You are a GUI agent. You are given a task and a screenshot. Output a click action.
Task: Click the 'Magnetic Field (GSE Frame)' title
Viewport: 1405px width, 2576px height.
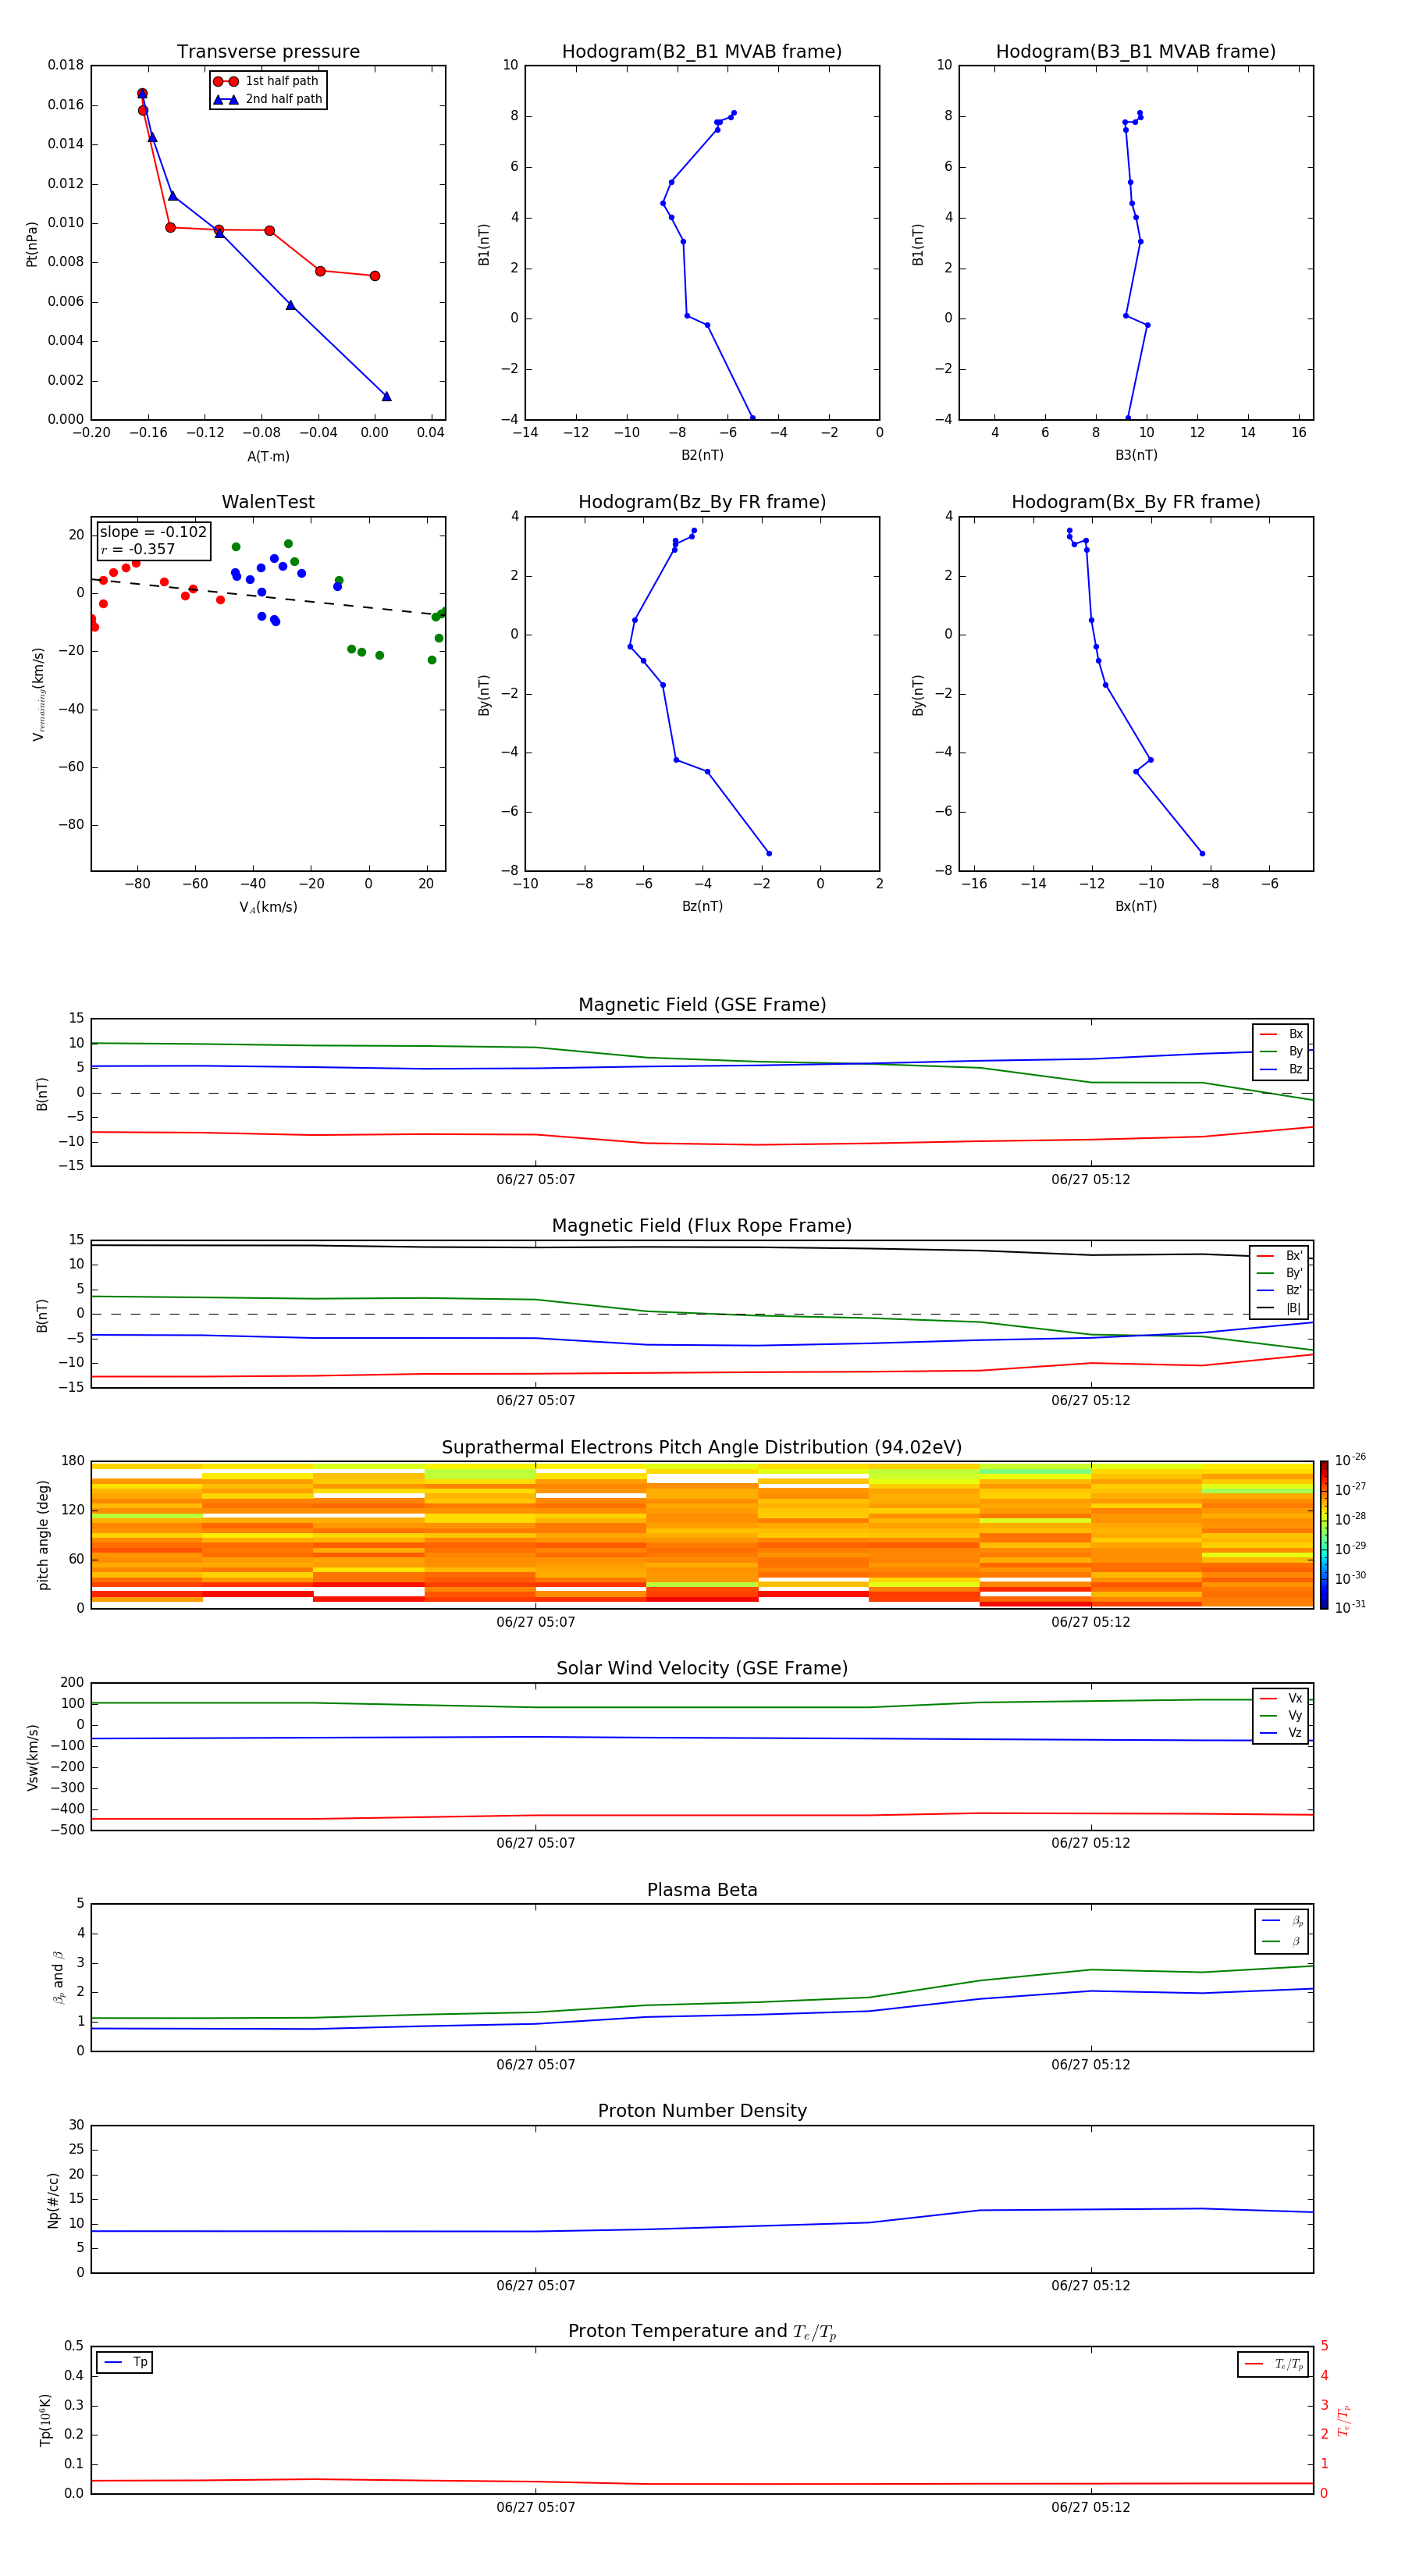(702, 1005)
